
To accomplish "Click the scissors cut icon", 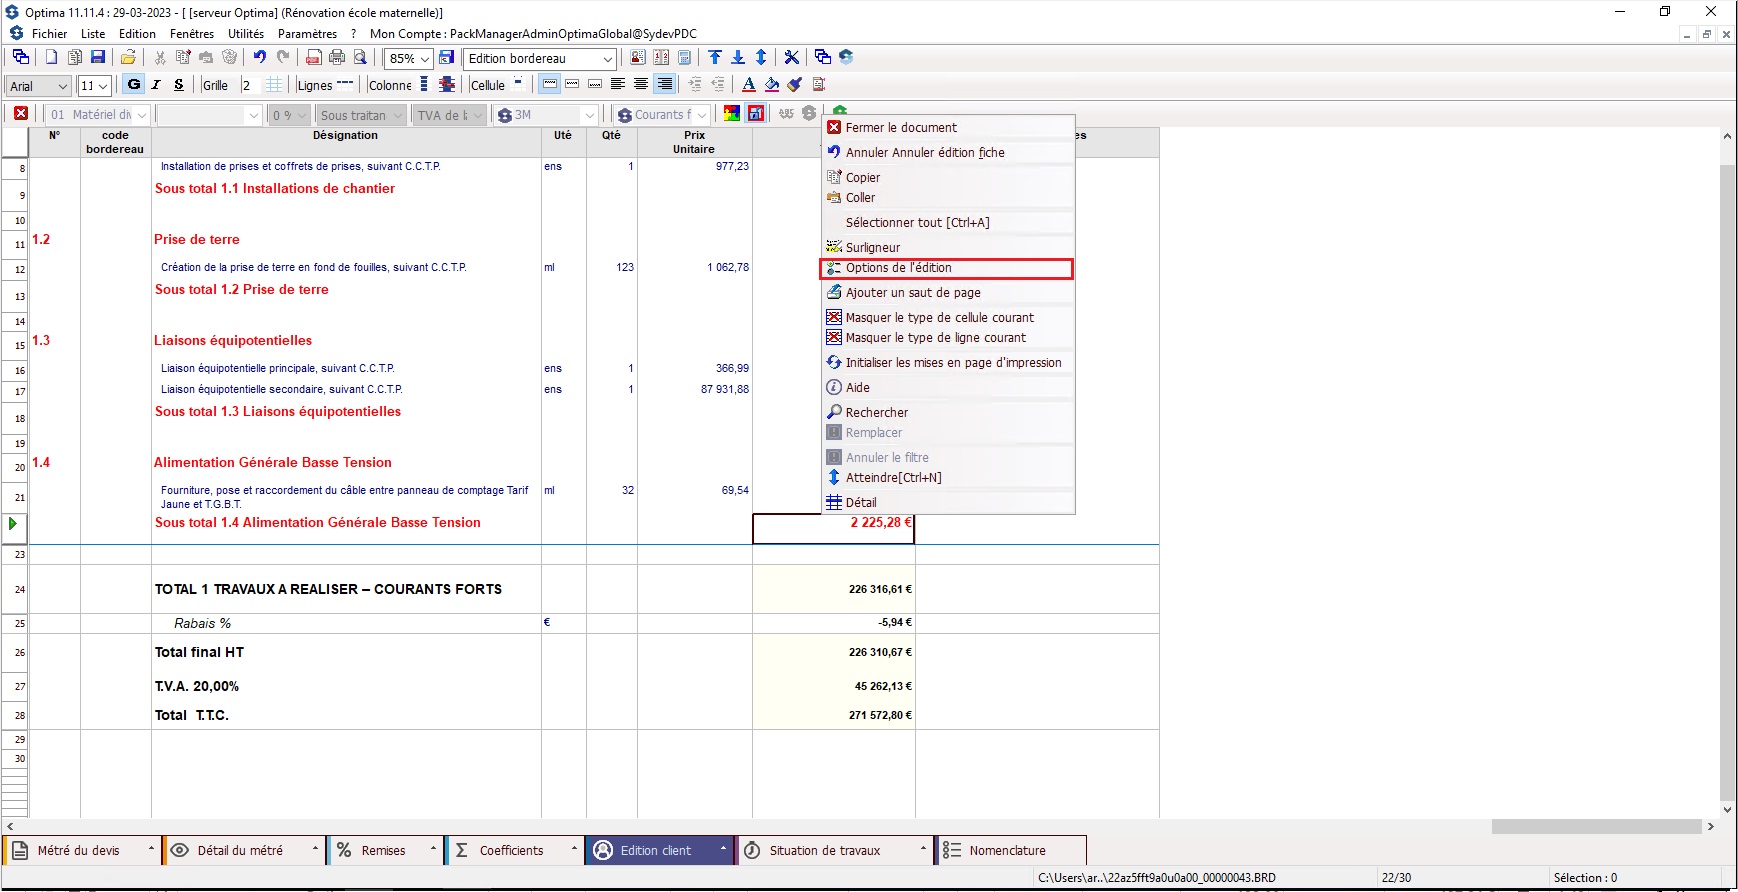I will pyautogui.click(x=160, y=57).
